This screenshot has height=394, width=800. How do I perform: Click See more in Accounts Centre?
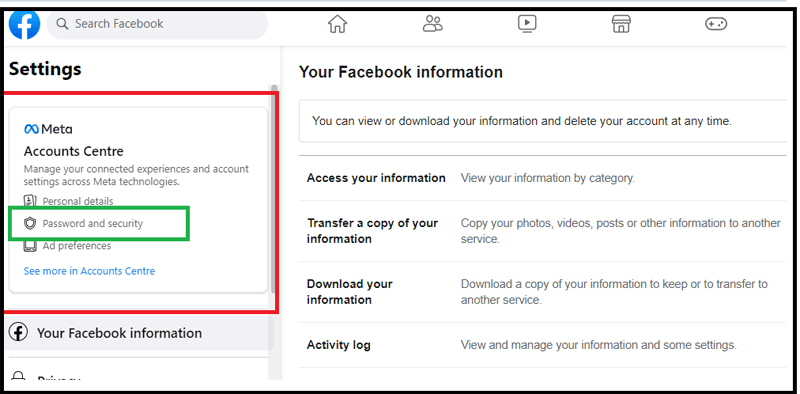[89, 271]
